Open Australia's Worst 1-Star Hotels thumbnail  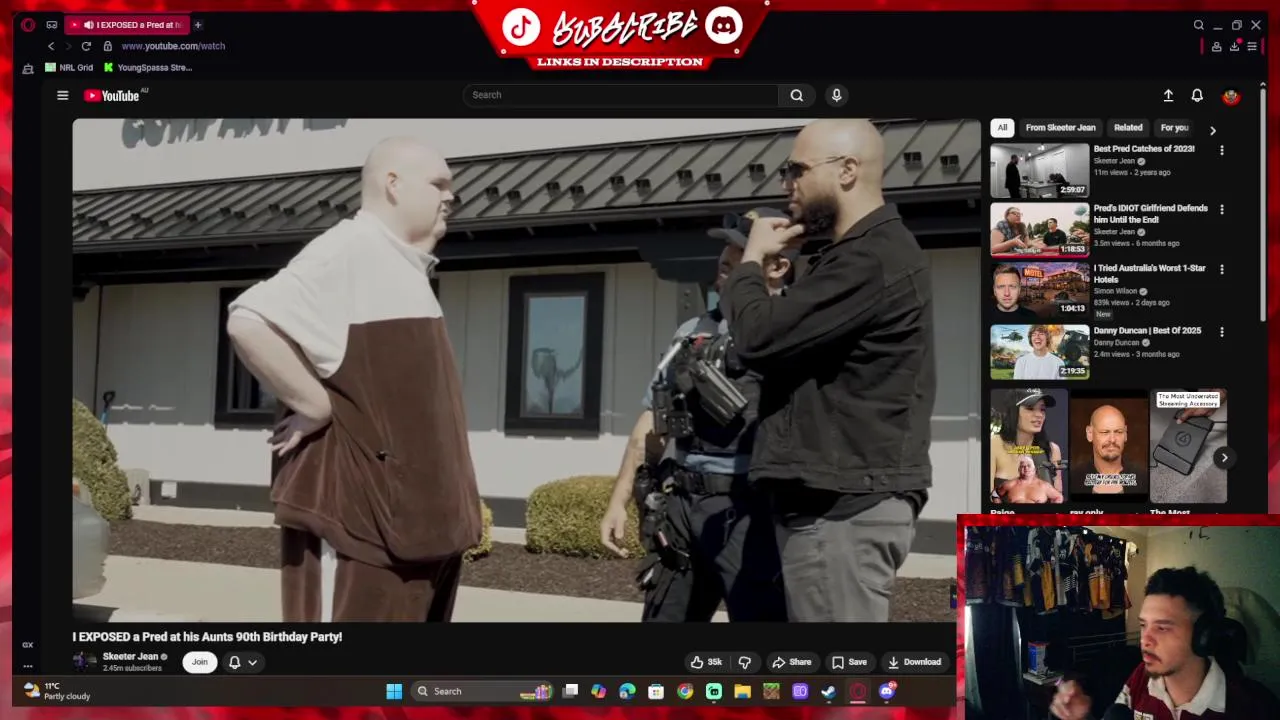pos(1040,290)
